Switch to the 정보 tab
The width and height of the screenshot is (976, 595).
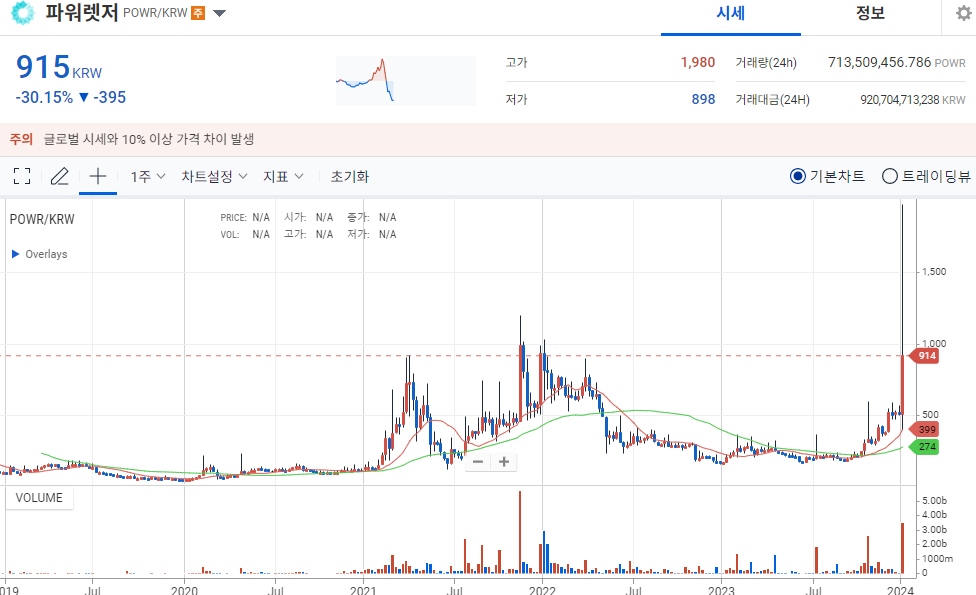pos(870,12)
